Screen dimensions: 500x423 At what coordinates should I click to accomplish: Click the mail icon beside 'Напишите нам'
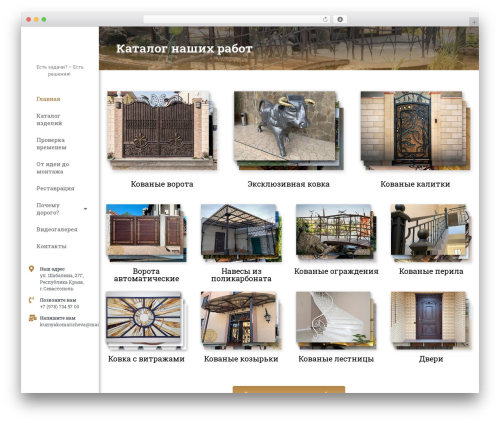coord(32,318)
